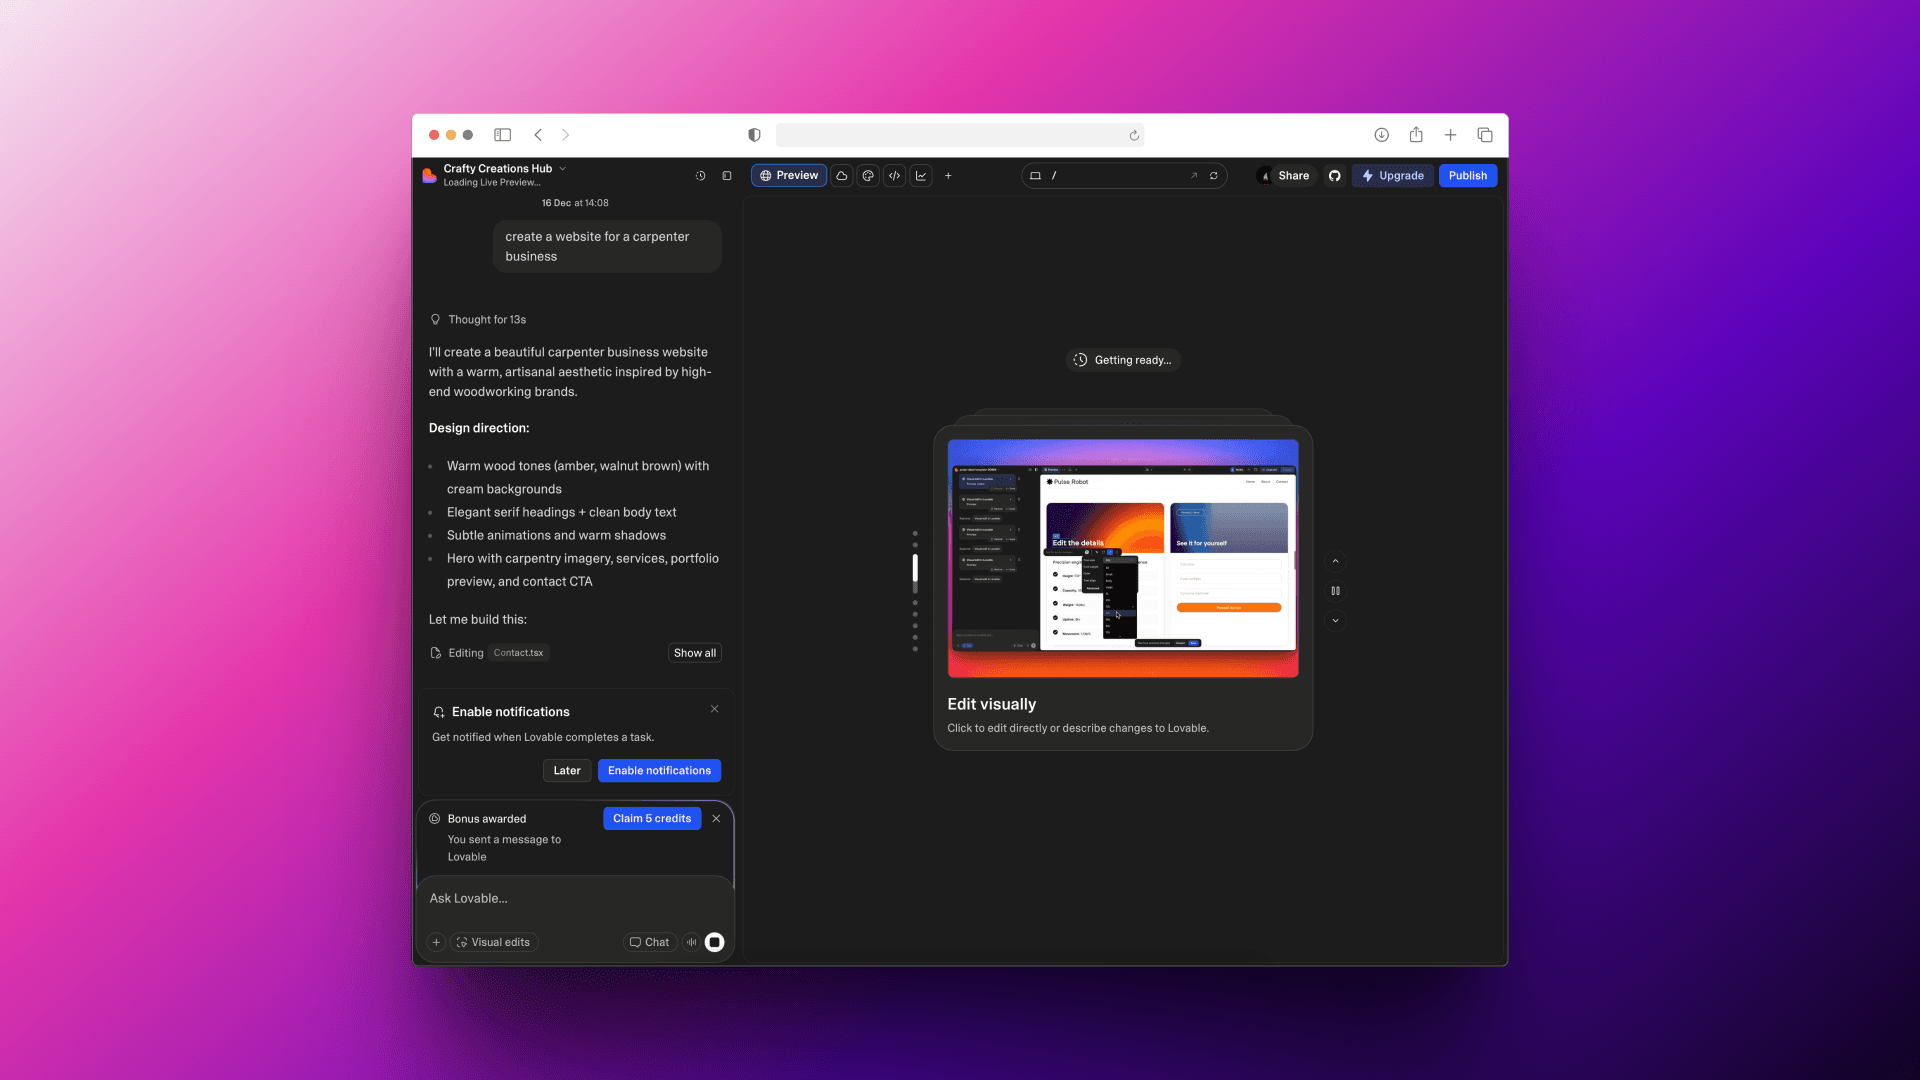This screenshot has width=1920, height=1080.
Task: Open preview in new tab via arrow icon
Action: pyautogui.click(x=1194, y=175)
